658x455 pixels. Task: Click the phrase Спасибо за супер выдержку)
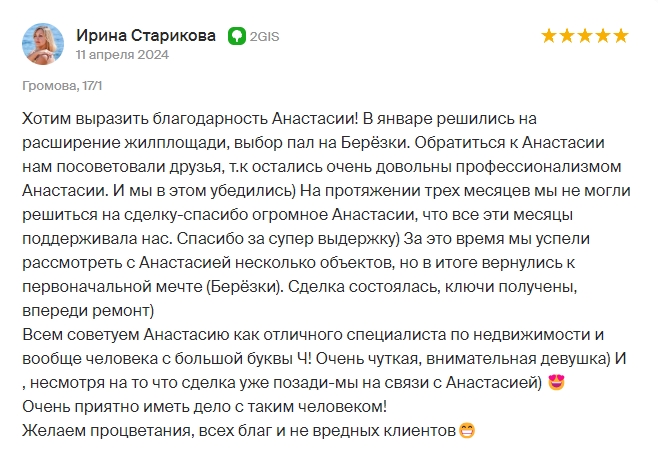coord(288,239)
